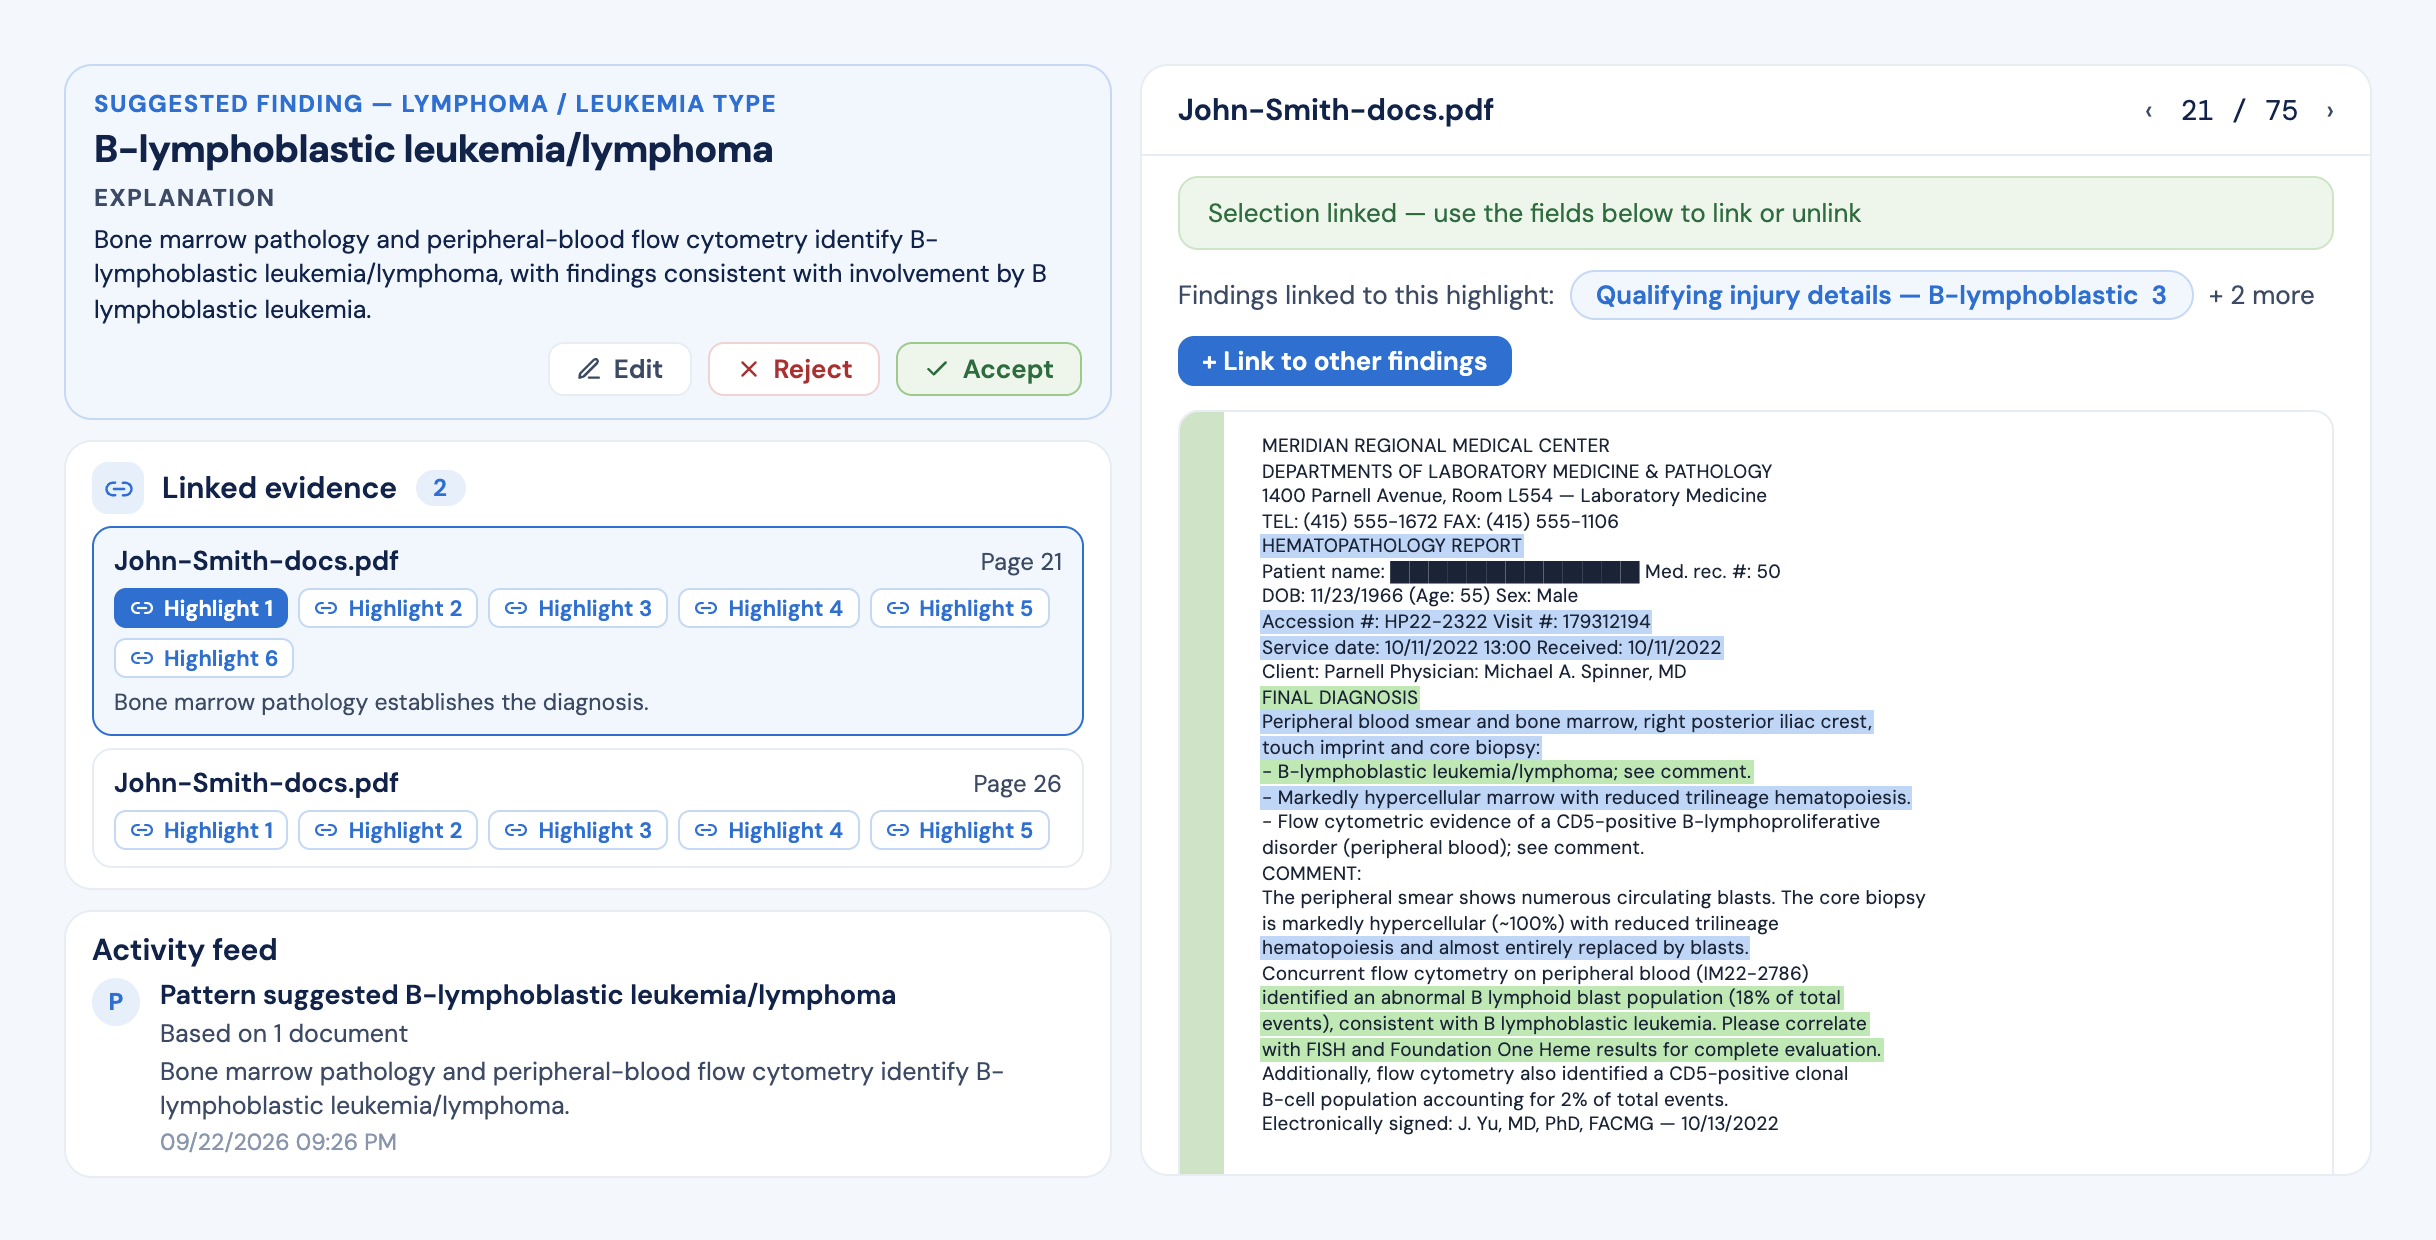Edit the suggested finding
The image size is (2436, 1240).
tap(620, 369)
